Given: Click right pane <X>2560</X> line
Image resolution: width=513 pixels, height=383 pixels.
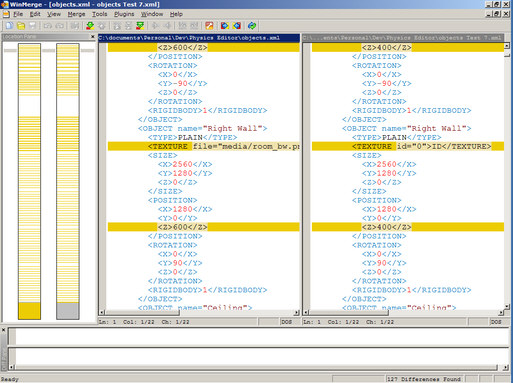Looking at the screenshot, I should tap(389, 164).
